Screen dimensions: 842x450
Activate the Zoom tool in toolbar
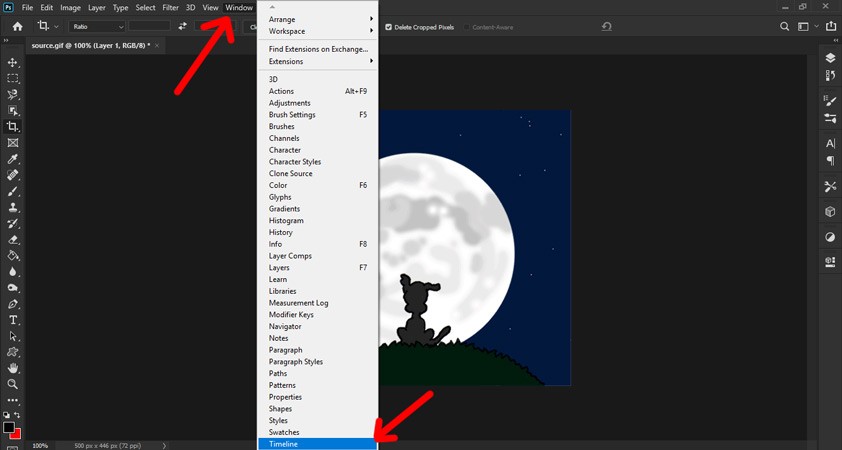pyautogui.click(x=13, y=384)
